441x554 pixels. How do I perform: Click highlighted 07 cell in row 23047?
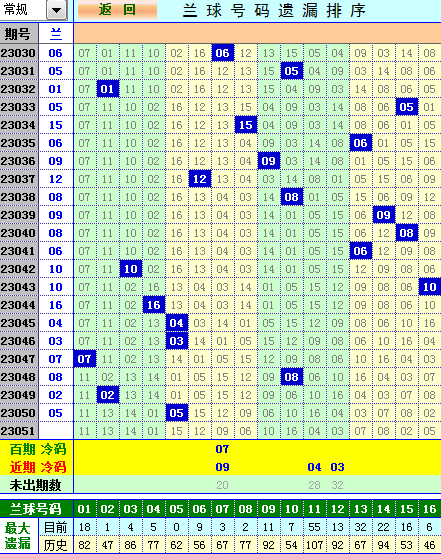pyautogui.click(x=84, y=359)
